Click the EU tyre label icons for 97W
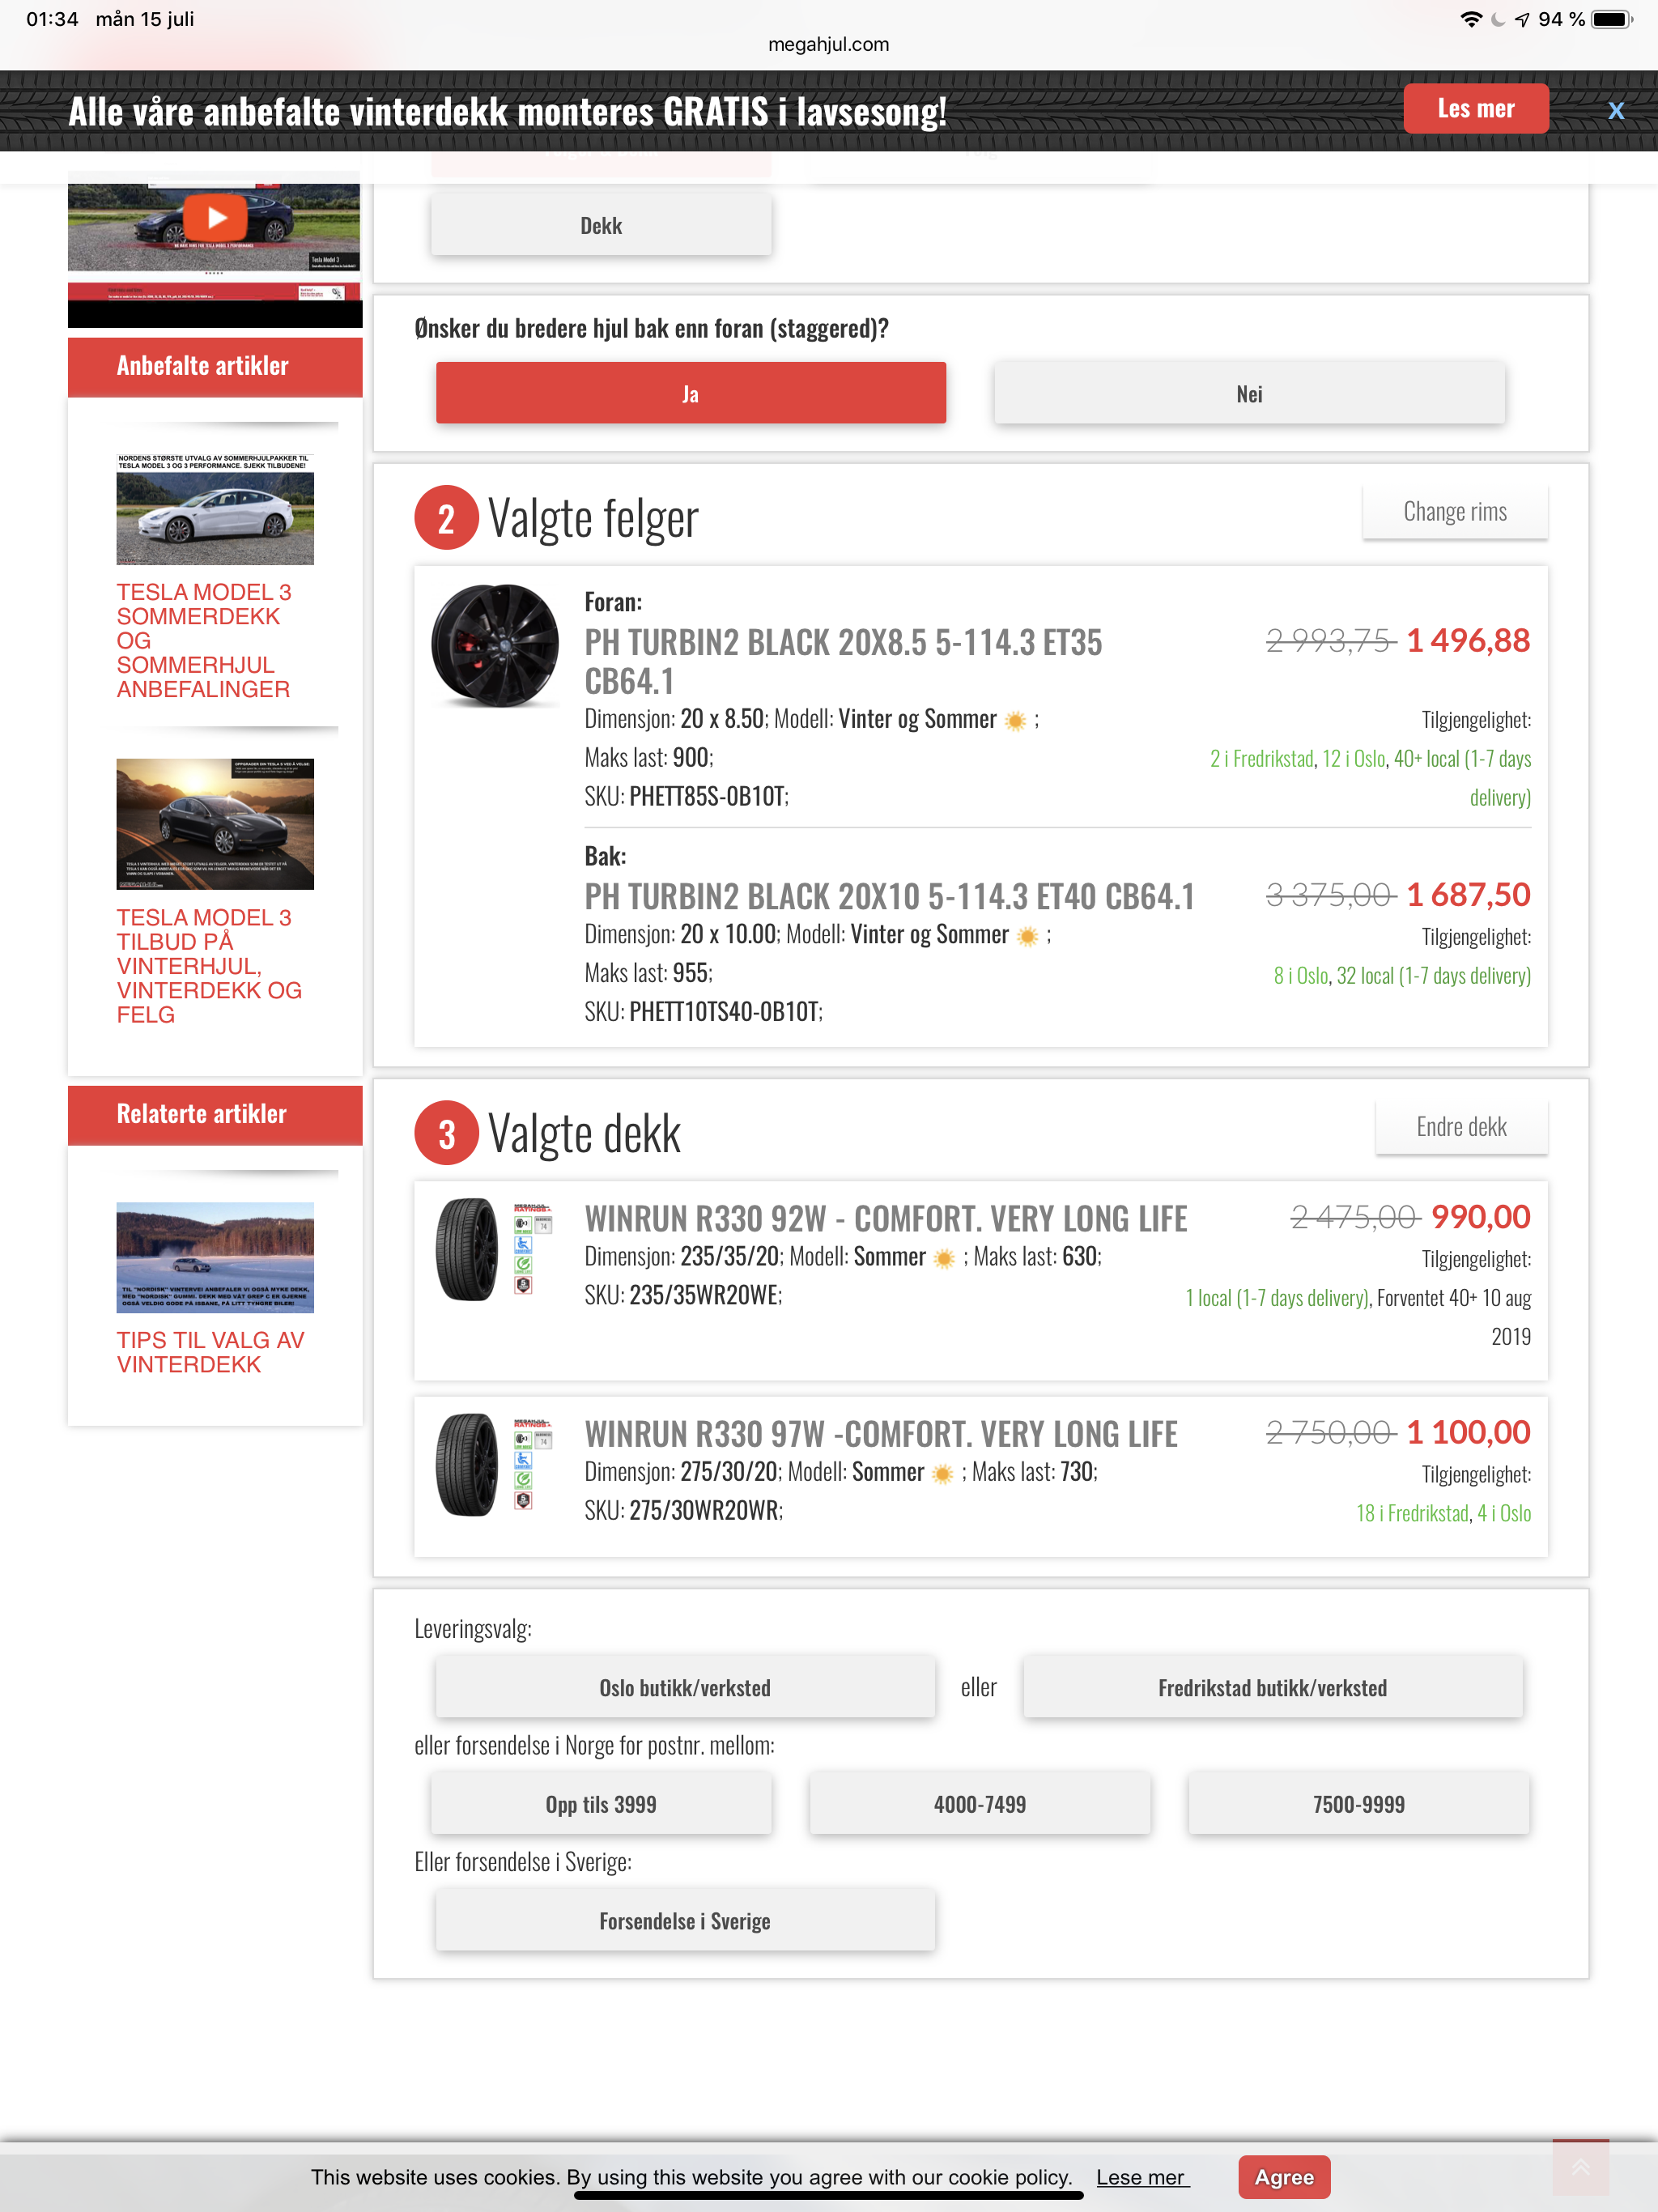The image size is (1658, 2212). coord(532,1464)
